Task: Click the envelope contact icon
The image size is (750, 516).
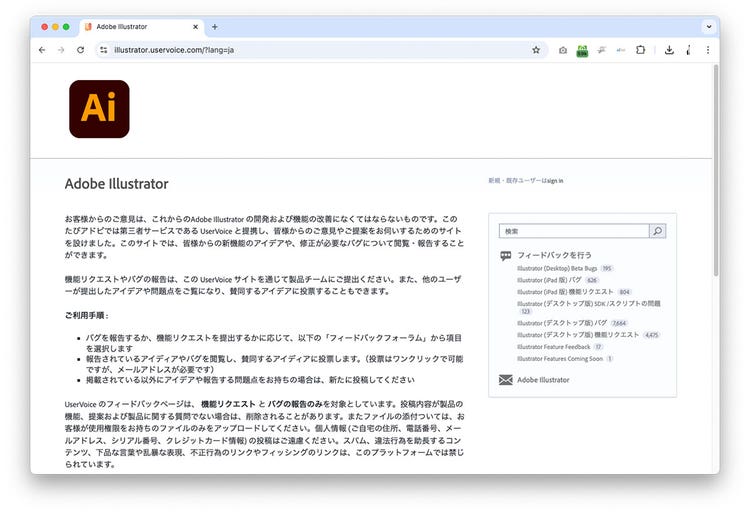Action: coord(506,380)
